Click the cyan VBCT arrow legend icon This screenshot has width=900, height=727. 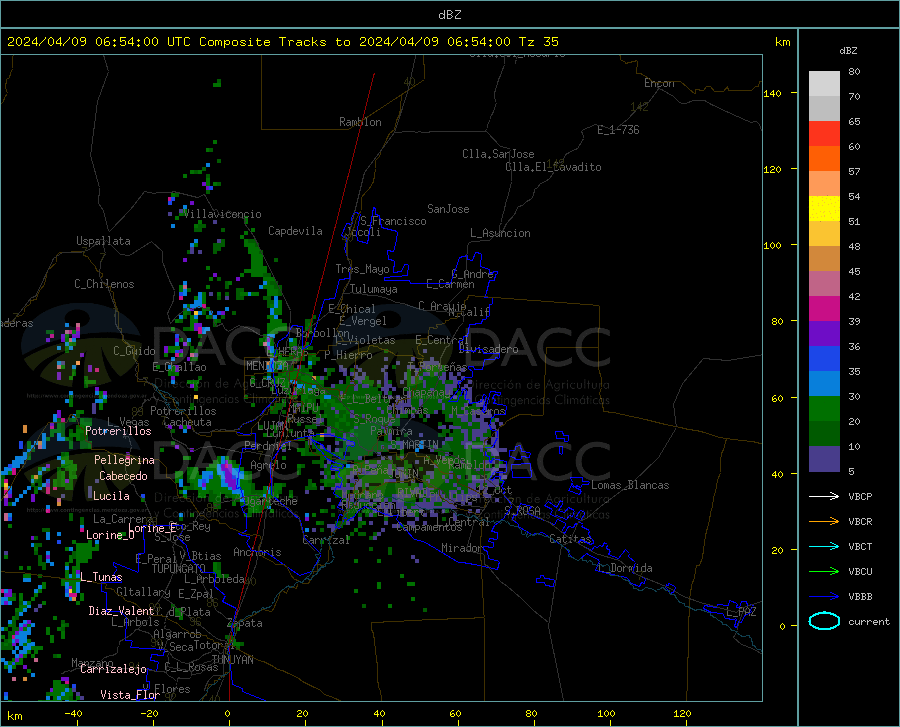coord(824,546)
